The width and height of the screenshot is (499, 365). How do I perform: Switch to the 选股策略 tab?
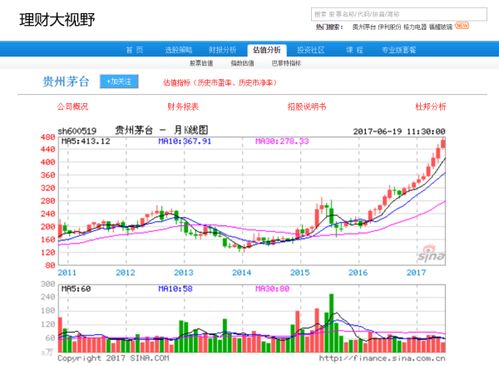tap(178, 50)
